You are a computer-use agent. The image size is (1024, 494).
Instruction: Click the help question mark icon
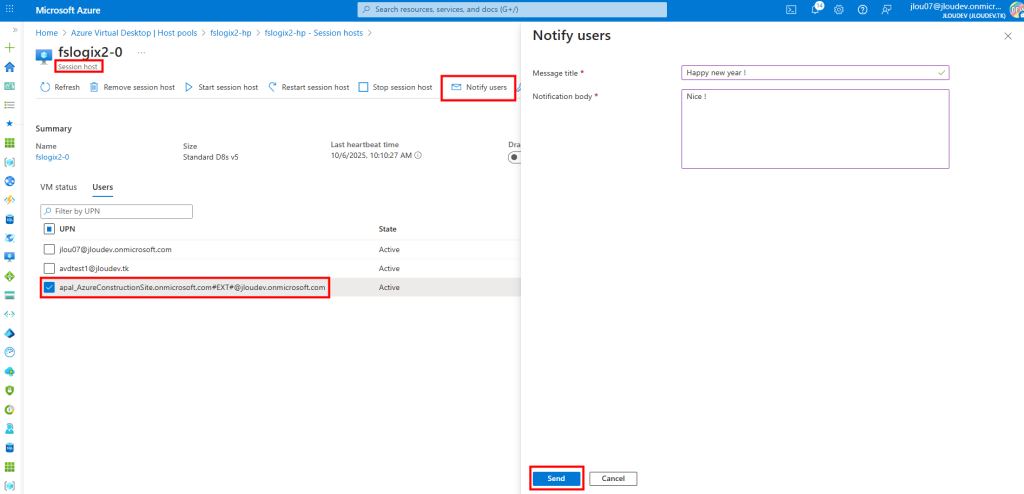point(862,10)
